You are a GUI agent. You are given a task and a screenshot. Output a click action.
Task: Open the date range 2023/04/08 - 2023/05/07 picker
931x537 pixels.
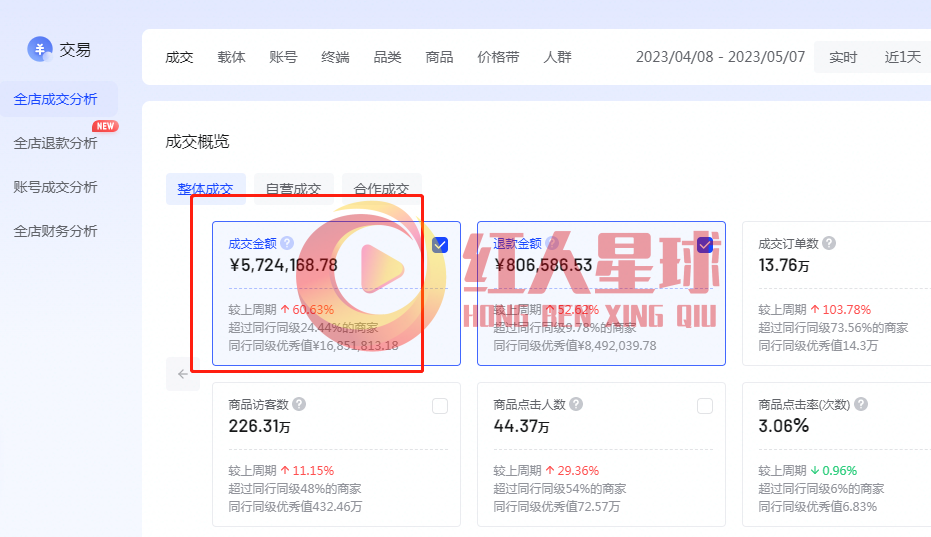[x=720, y=57]
